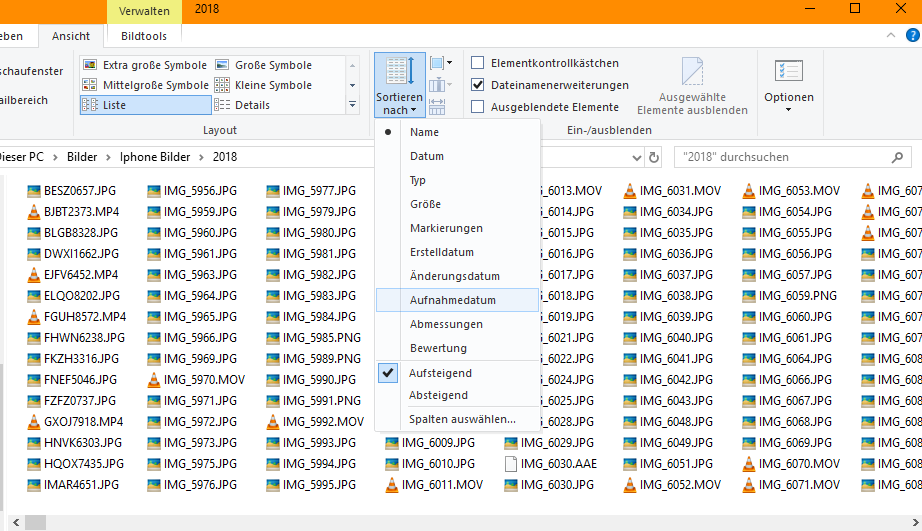Select IMG_6031.MOV video icon

click(630, 191)
